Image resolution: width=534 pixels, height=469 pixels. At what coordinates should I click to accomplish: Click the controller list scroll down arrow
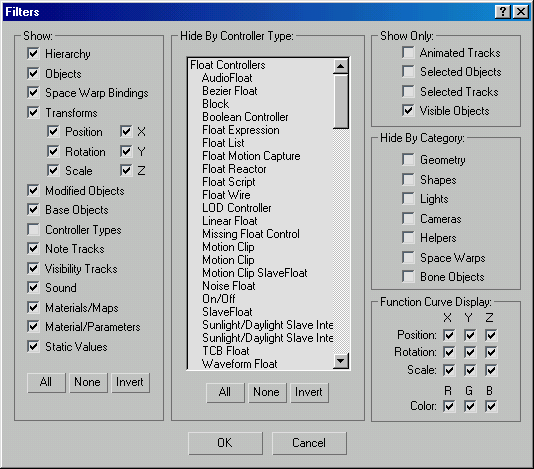(x=341, y=361)
